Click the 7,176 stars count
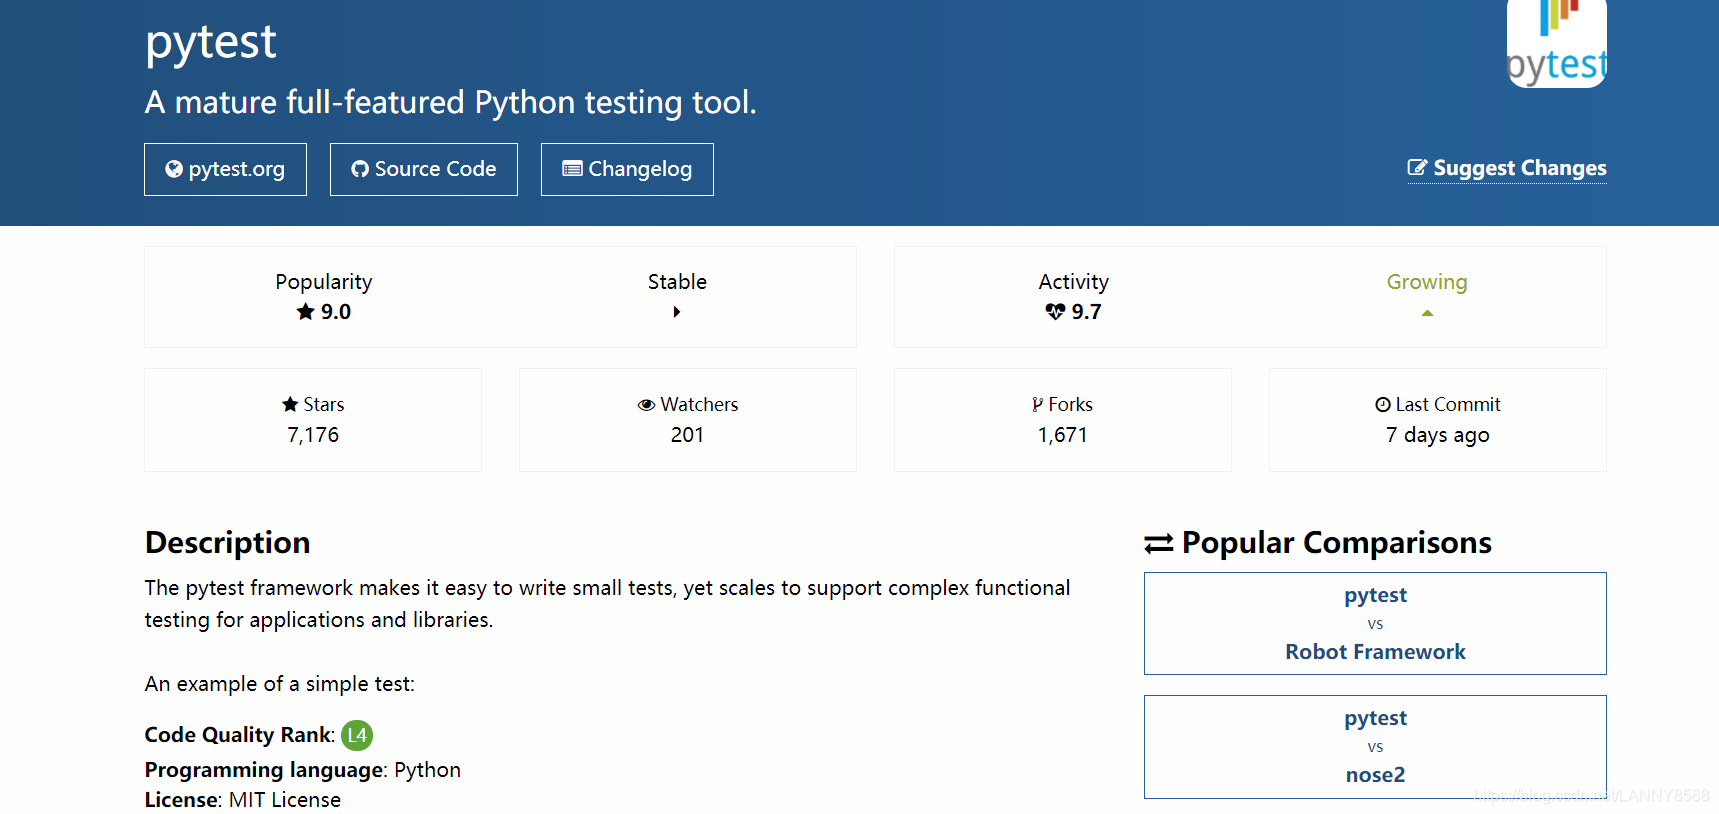This screenshot has height=814, width=1719. 313,435
